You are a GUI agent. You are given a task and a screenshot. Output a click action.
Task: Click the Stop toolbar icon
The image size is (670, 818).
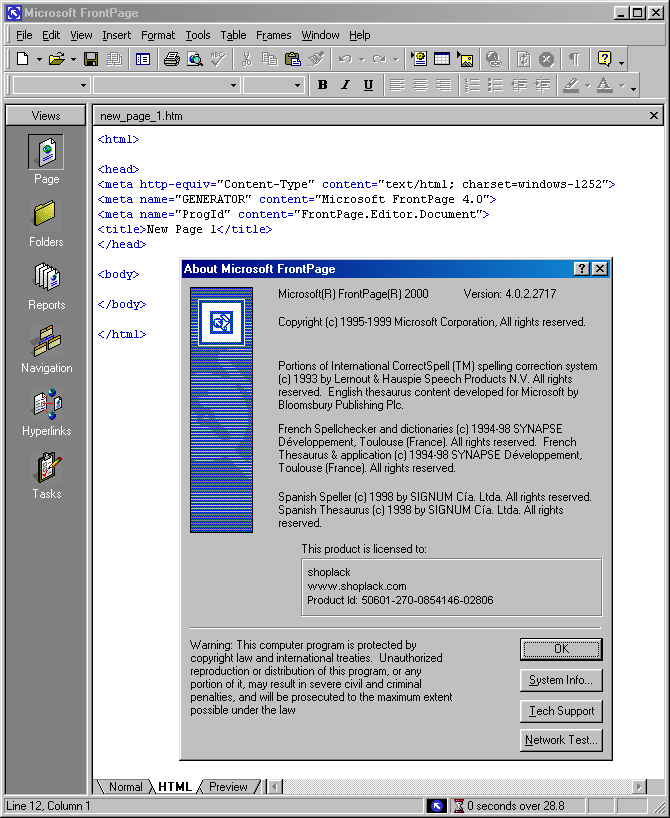click(546, 59)
